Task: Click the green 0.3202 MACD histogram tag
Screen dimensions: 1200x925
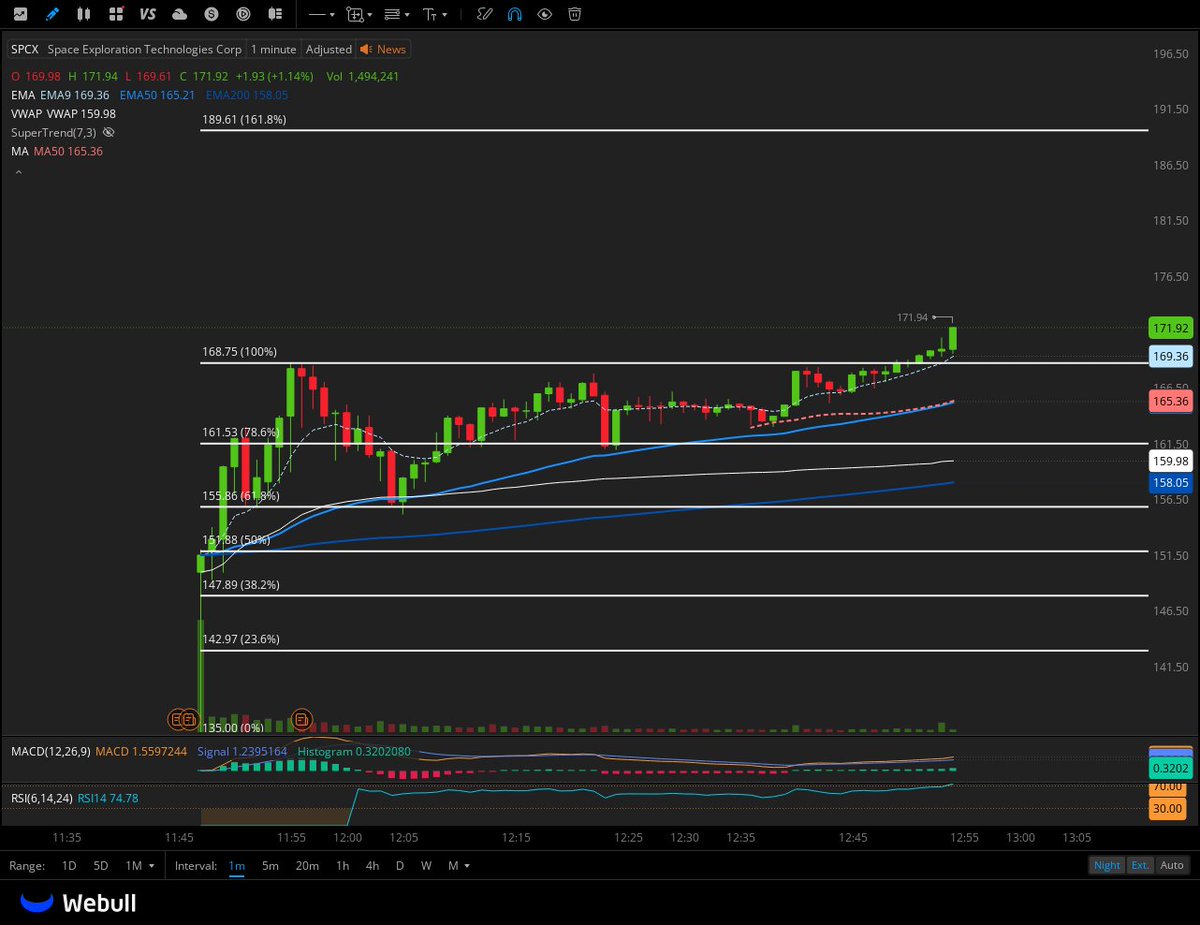Action: pyautogui.click(x=1170, y=769)
